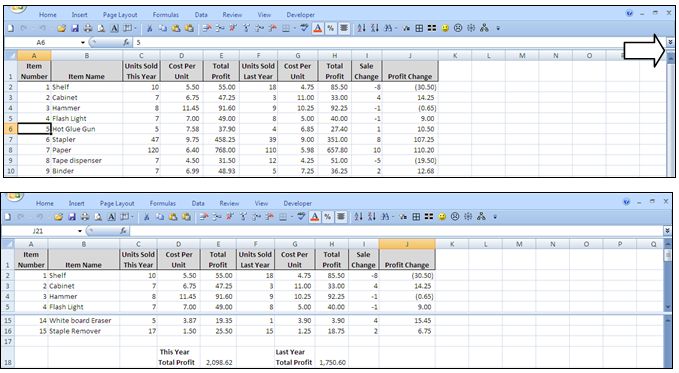Select the 768.00 Total Profit cell for Paper
This screenshot has width=679, height=373.
(x=221, y=150)
